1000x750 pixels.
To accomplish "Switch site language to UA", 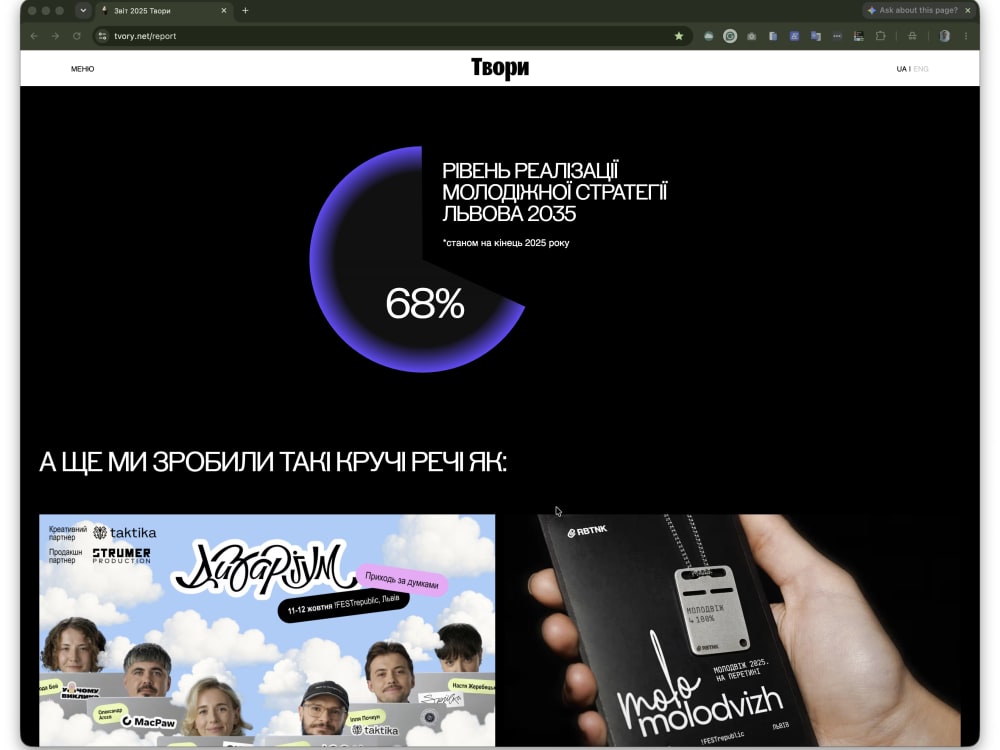I will click(901, 69).
